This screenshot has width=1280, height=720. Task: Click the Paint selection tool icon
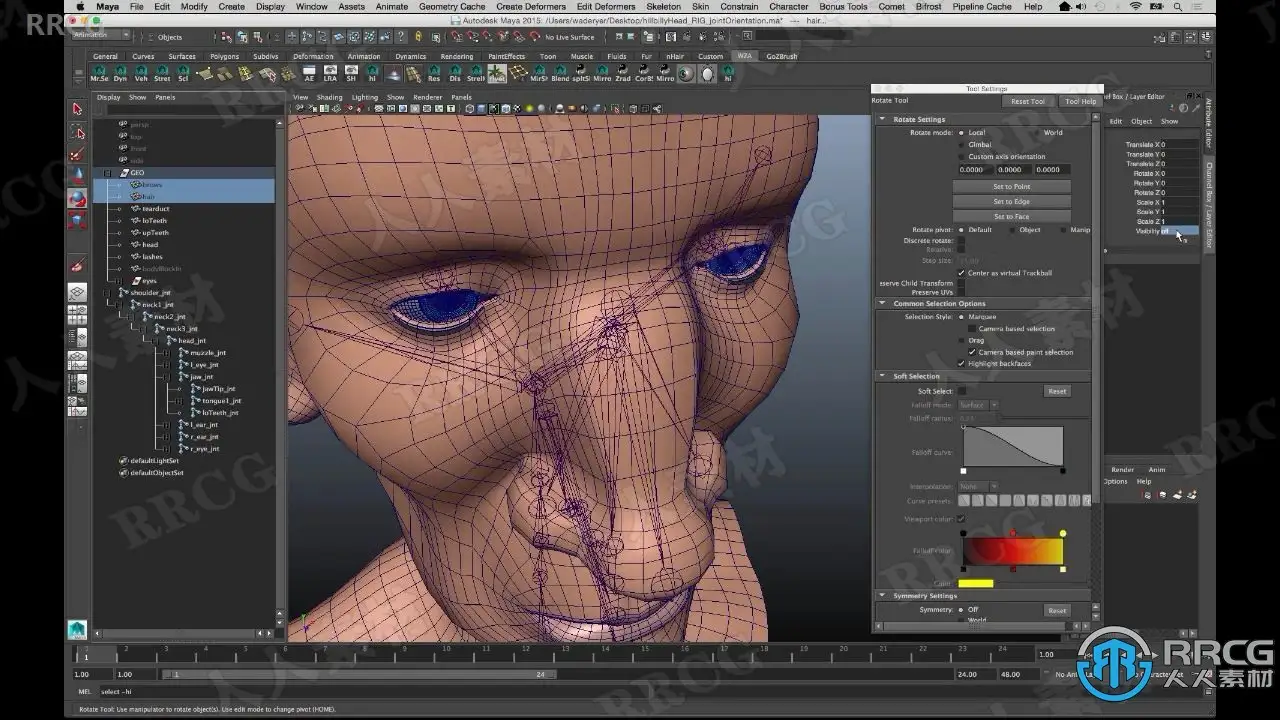pyautogui.click(x=77, y=155)
